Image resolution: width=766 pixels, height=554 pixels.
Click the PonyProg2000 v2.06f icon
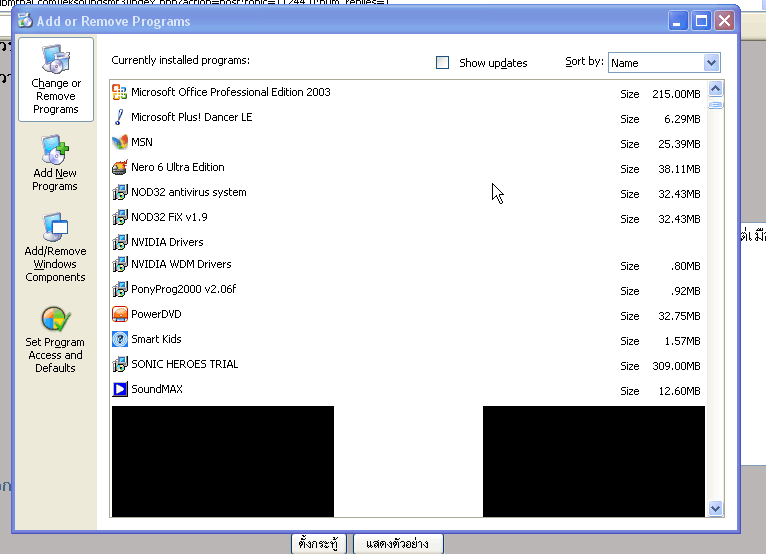tap(120, 289)
